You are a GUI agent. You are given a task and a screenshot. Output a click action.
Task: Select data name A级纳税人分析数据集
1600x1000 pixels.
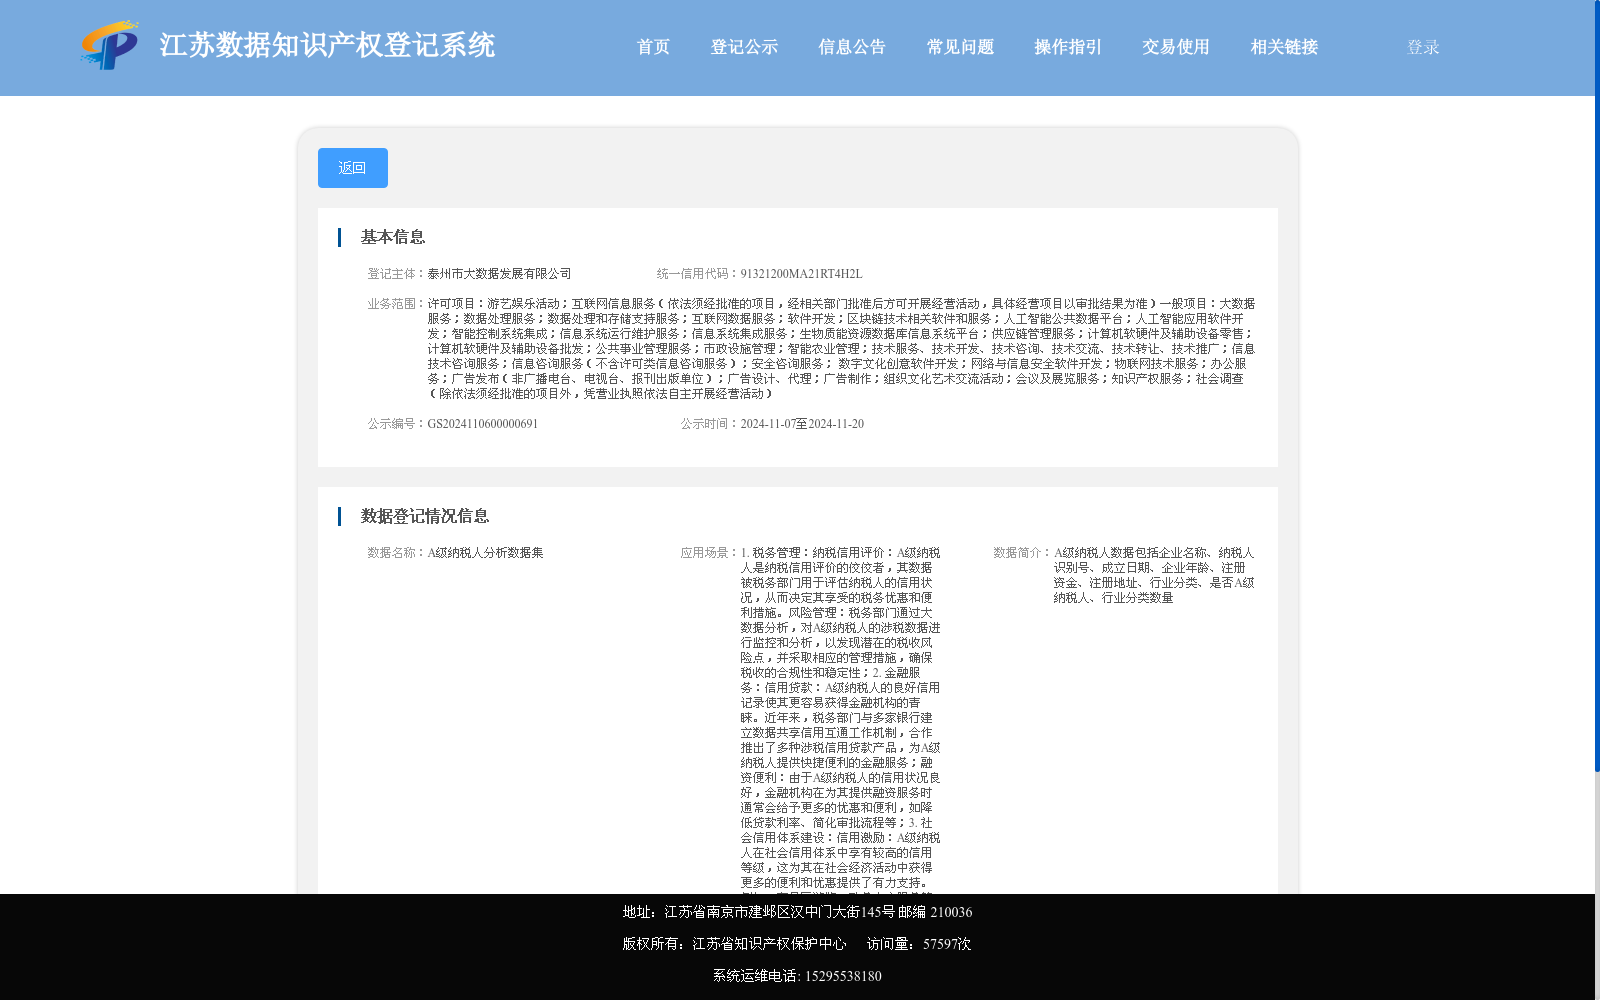click(485, 553)
